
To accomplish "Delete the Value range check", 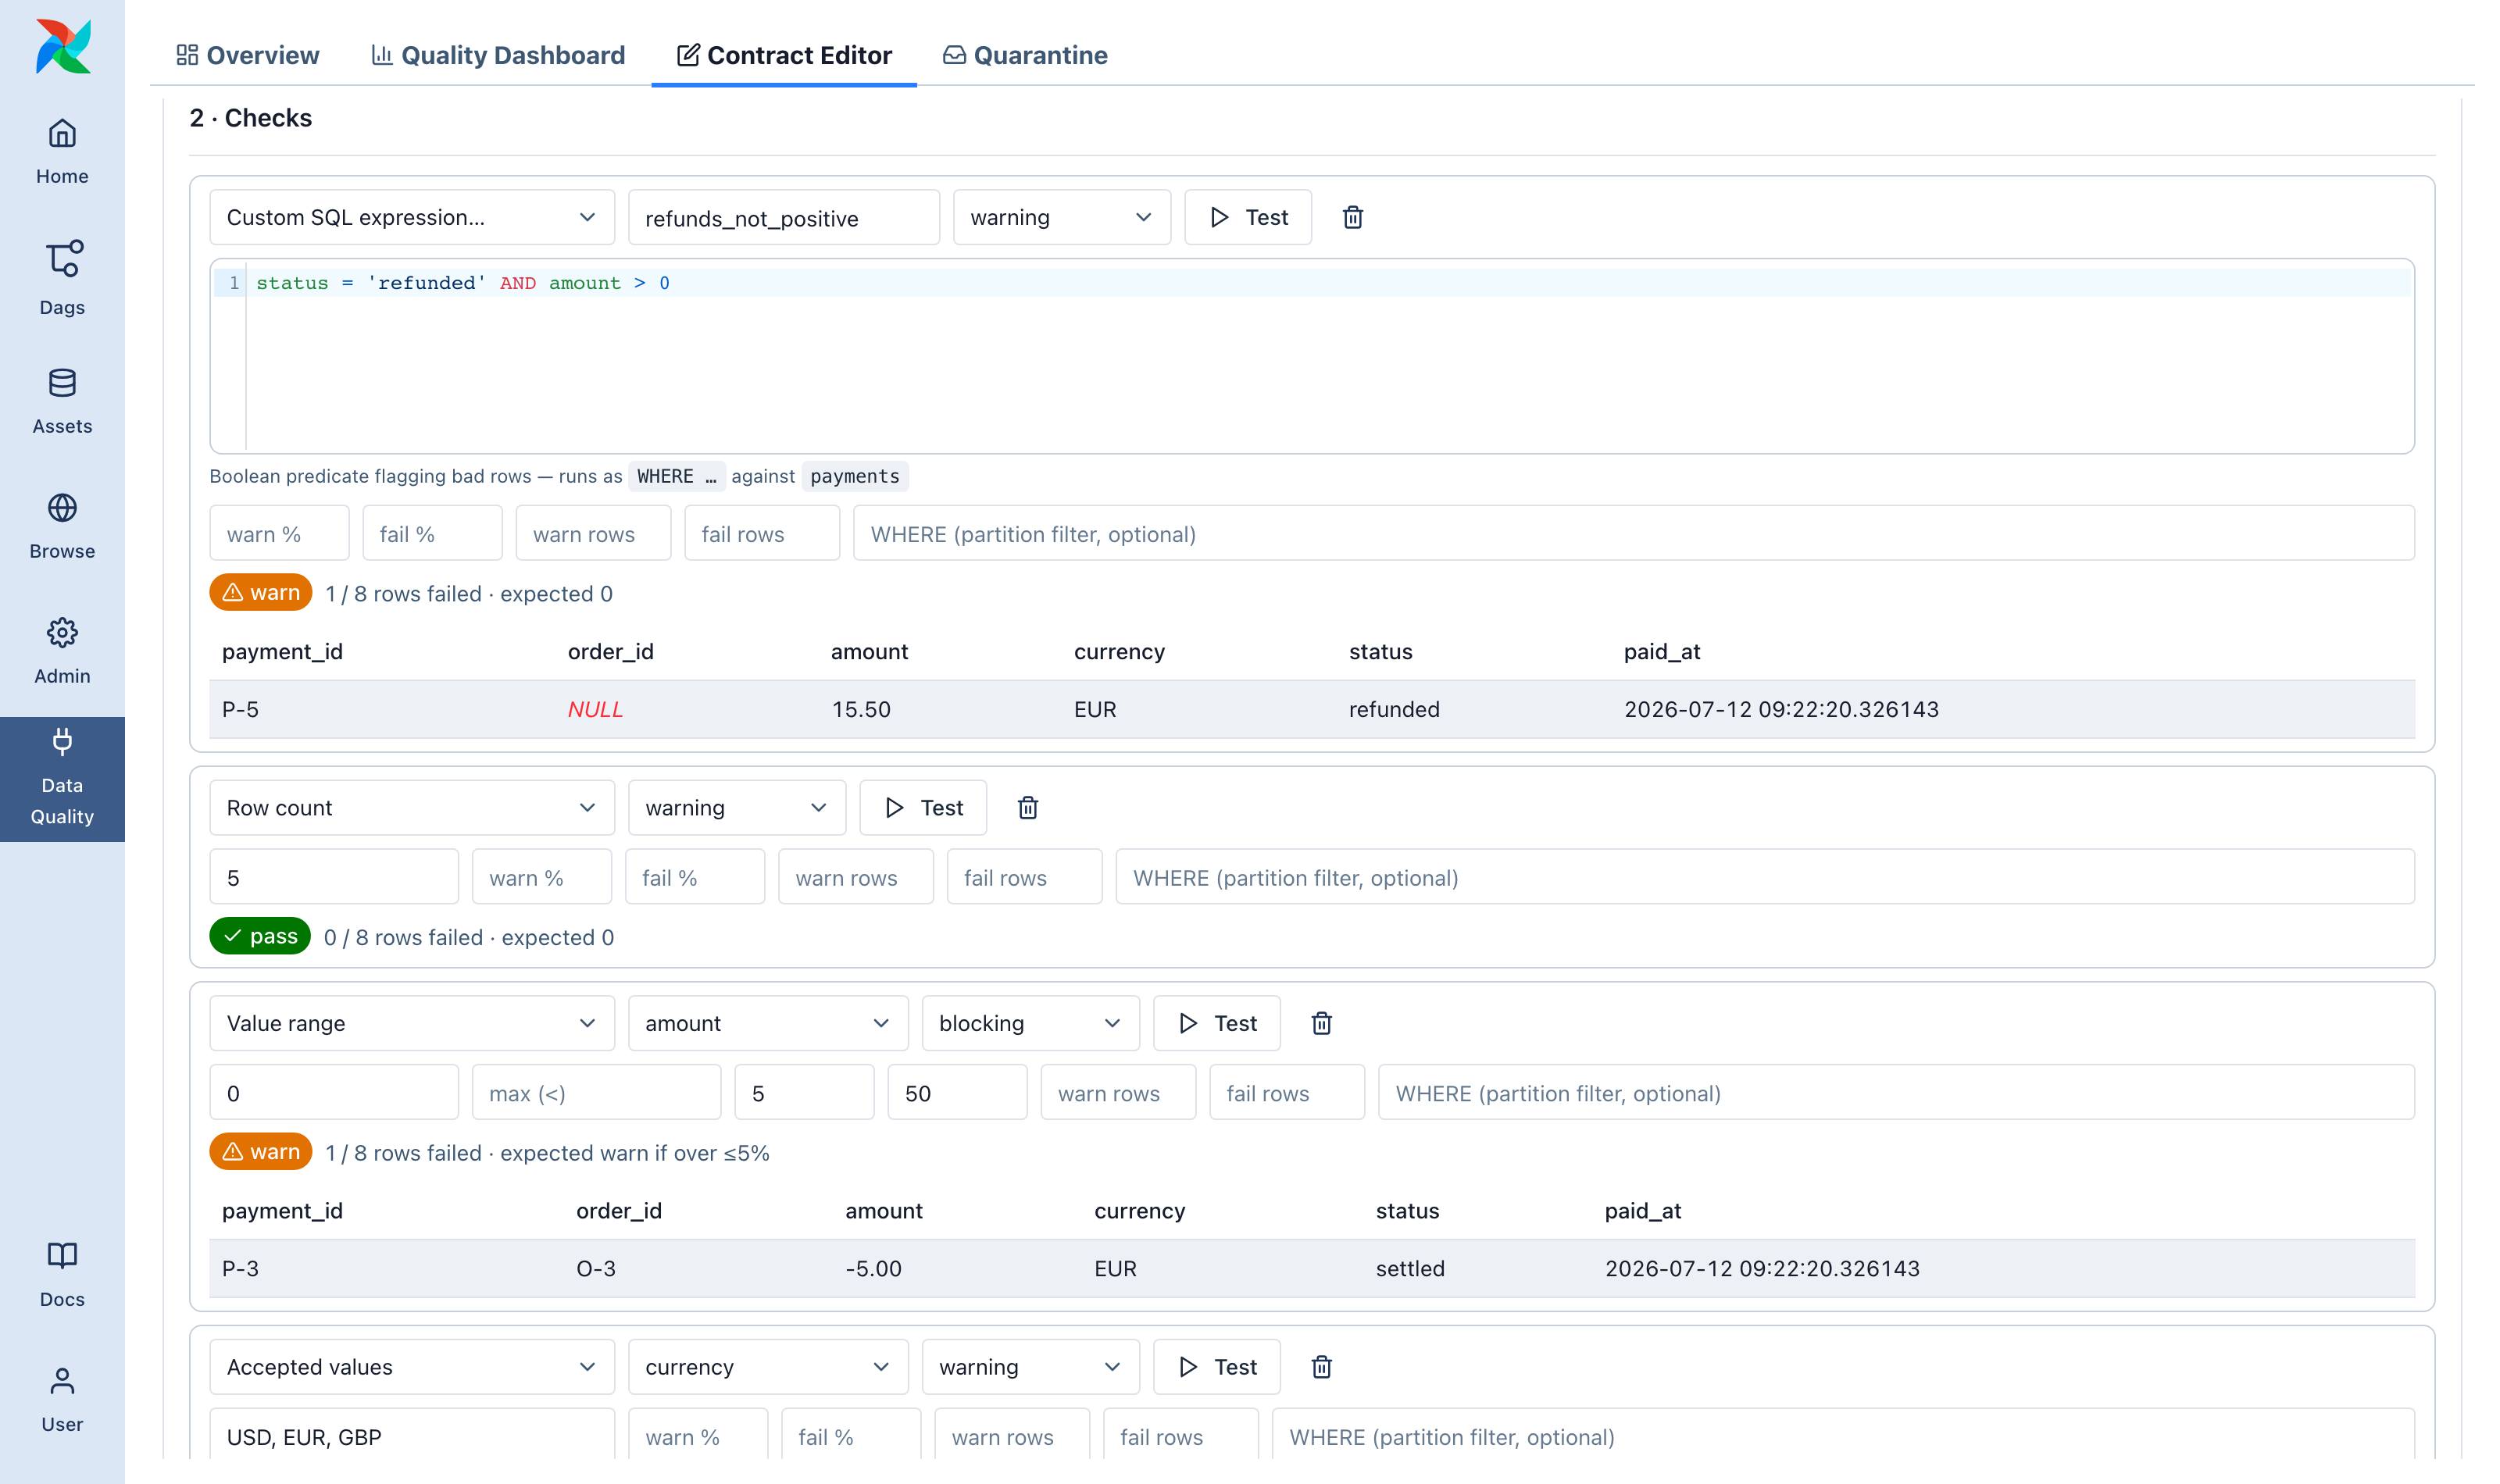I will coord(1321,1023).
